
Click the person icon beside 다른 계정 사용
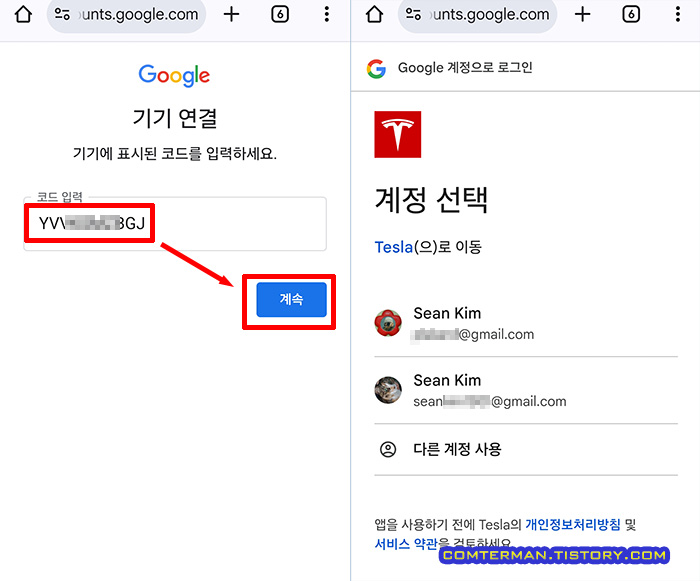click(388, 449)
